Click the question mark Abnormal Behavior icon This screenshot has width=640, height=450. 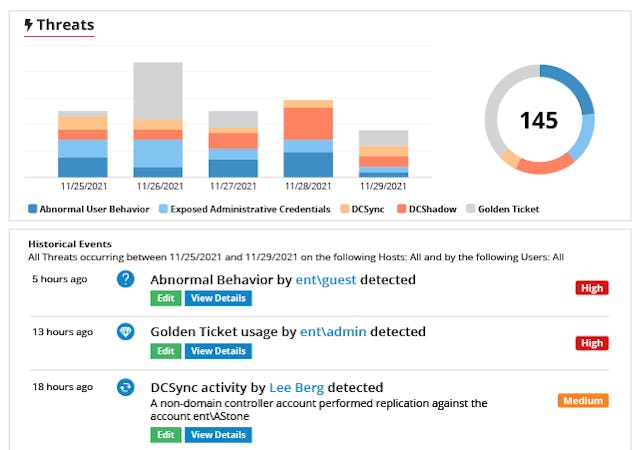125,279
